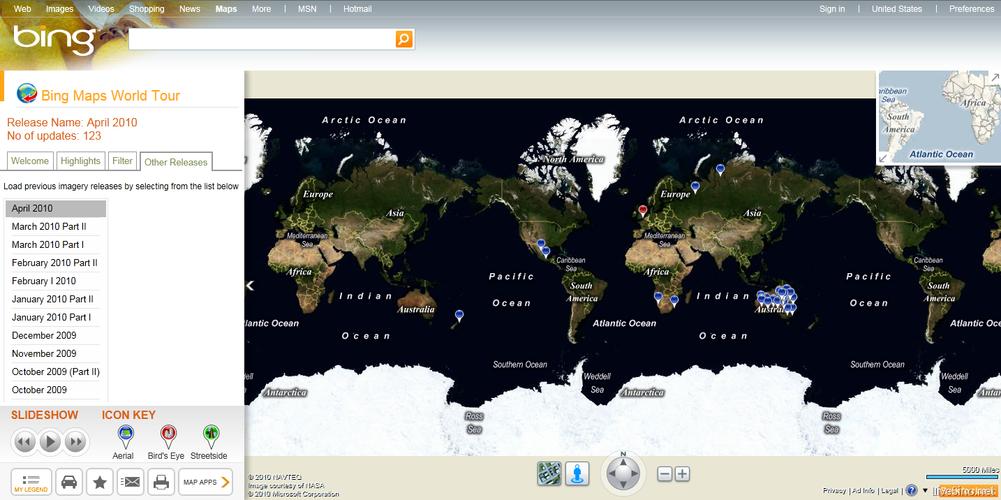
Task: Click the Bing Maps World Tour globe icon
Action: coord(27,93)
